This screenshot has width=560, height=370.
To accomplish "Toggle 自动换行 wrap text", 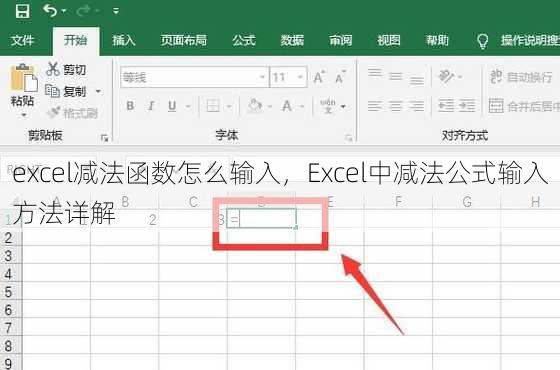I will click(521, 76).
